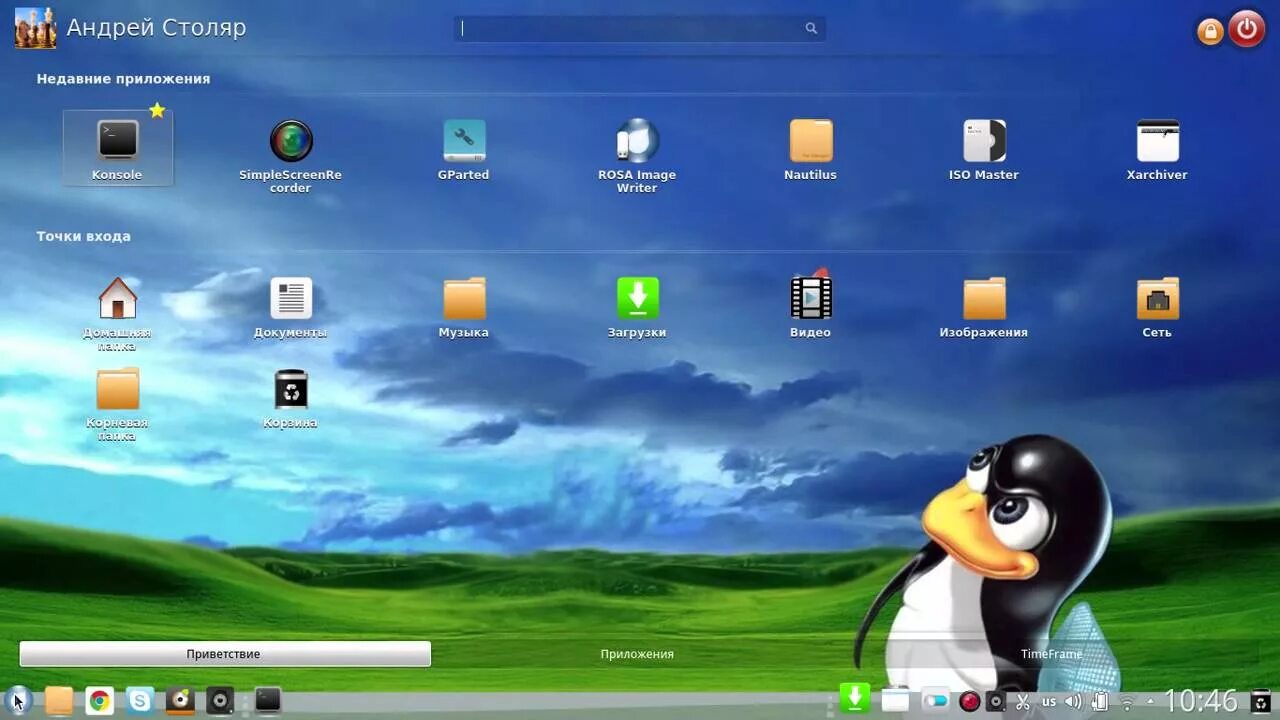Open SimpleScreenRecorder app icon
Image resolution: width=1280 pixels, height=720 pixels.
tap(291, 141)
